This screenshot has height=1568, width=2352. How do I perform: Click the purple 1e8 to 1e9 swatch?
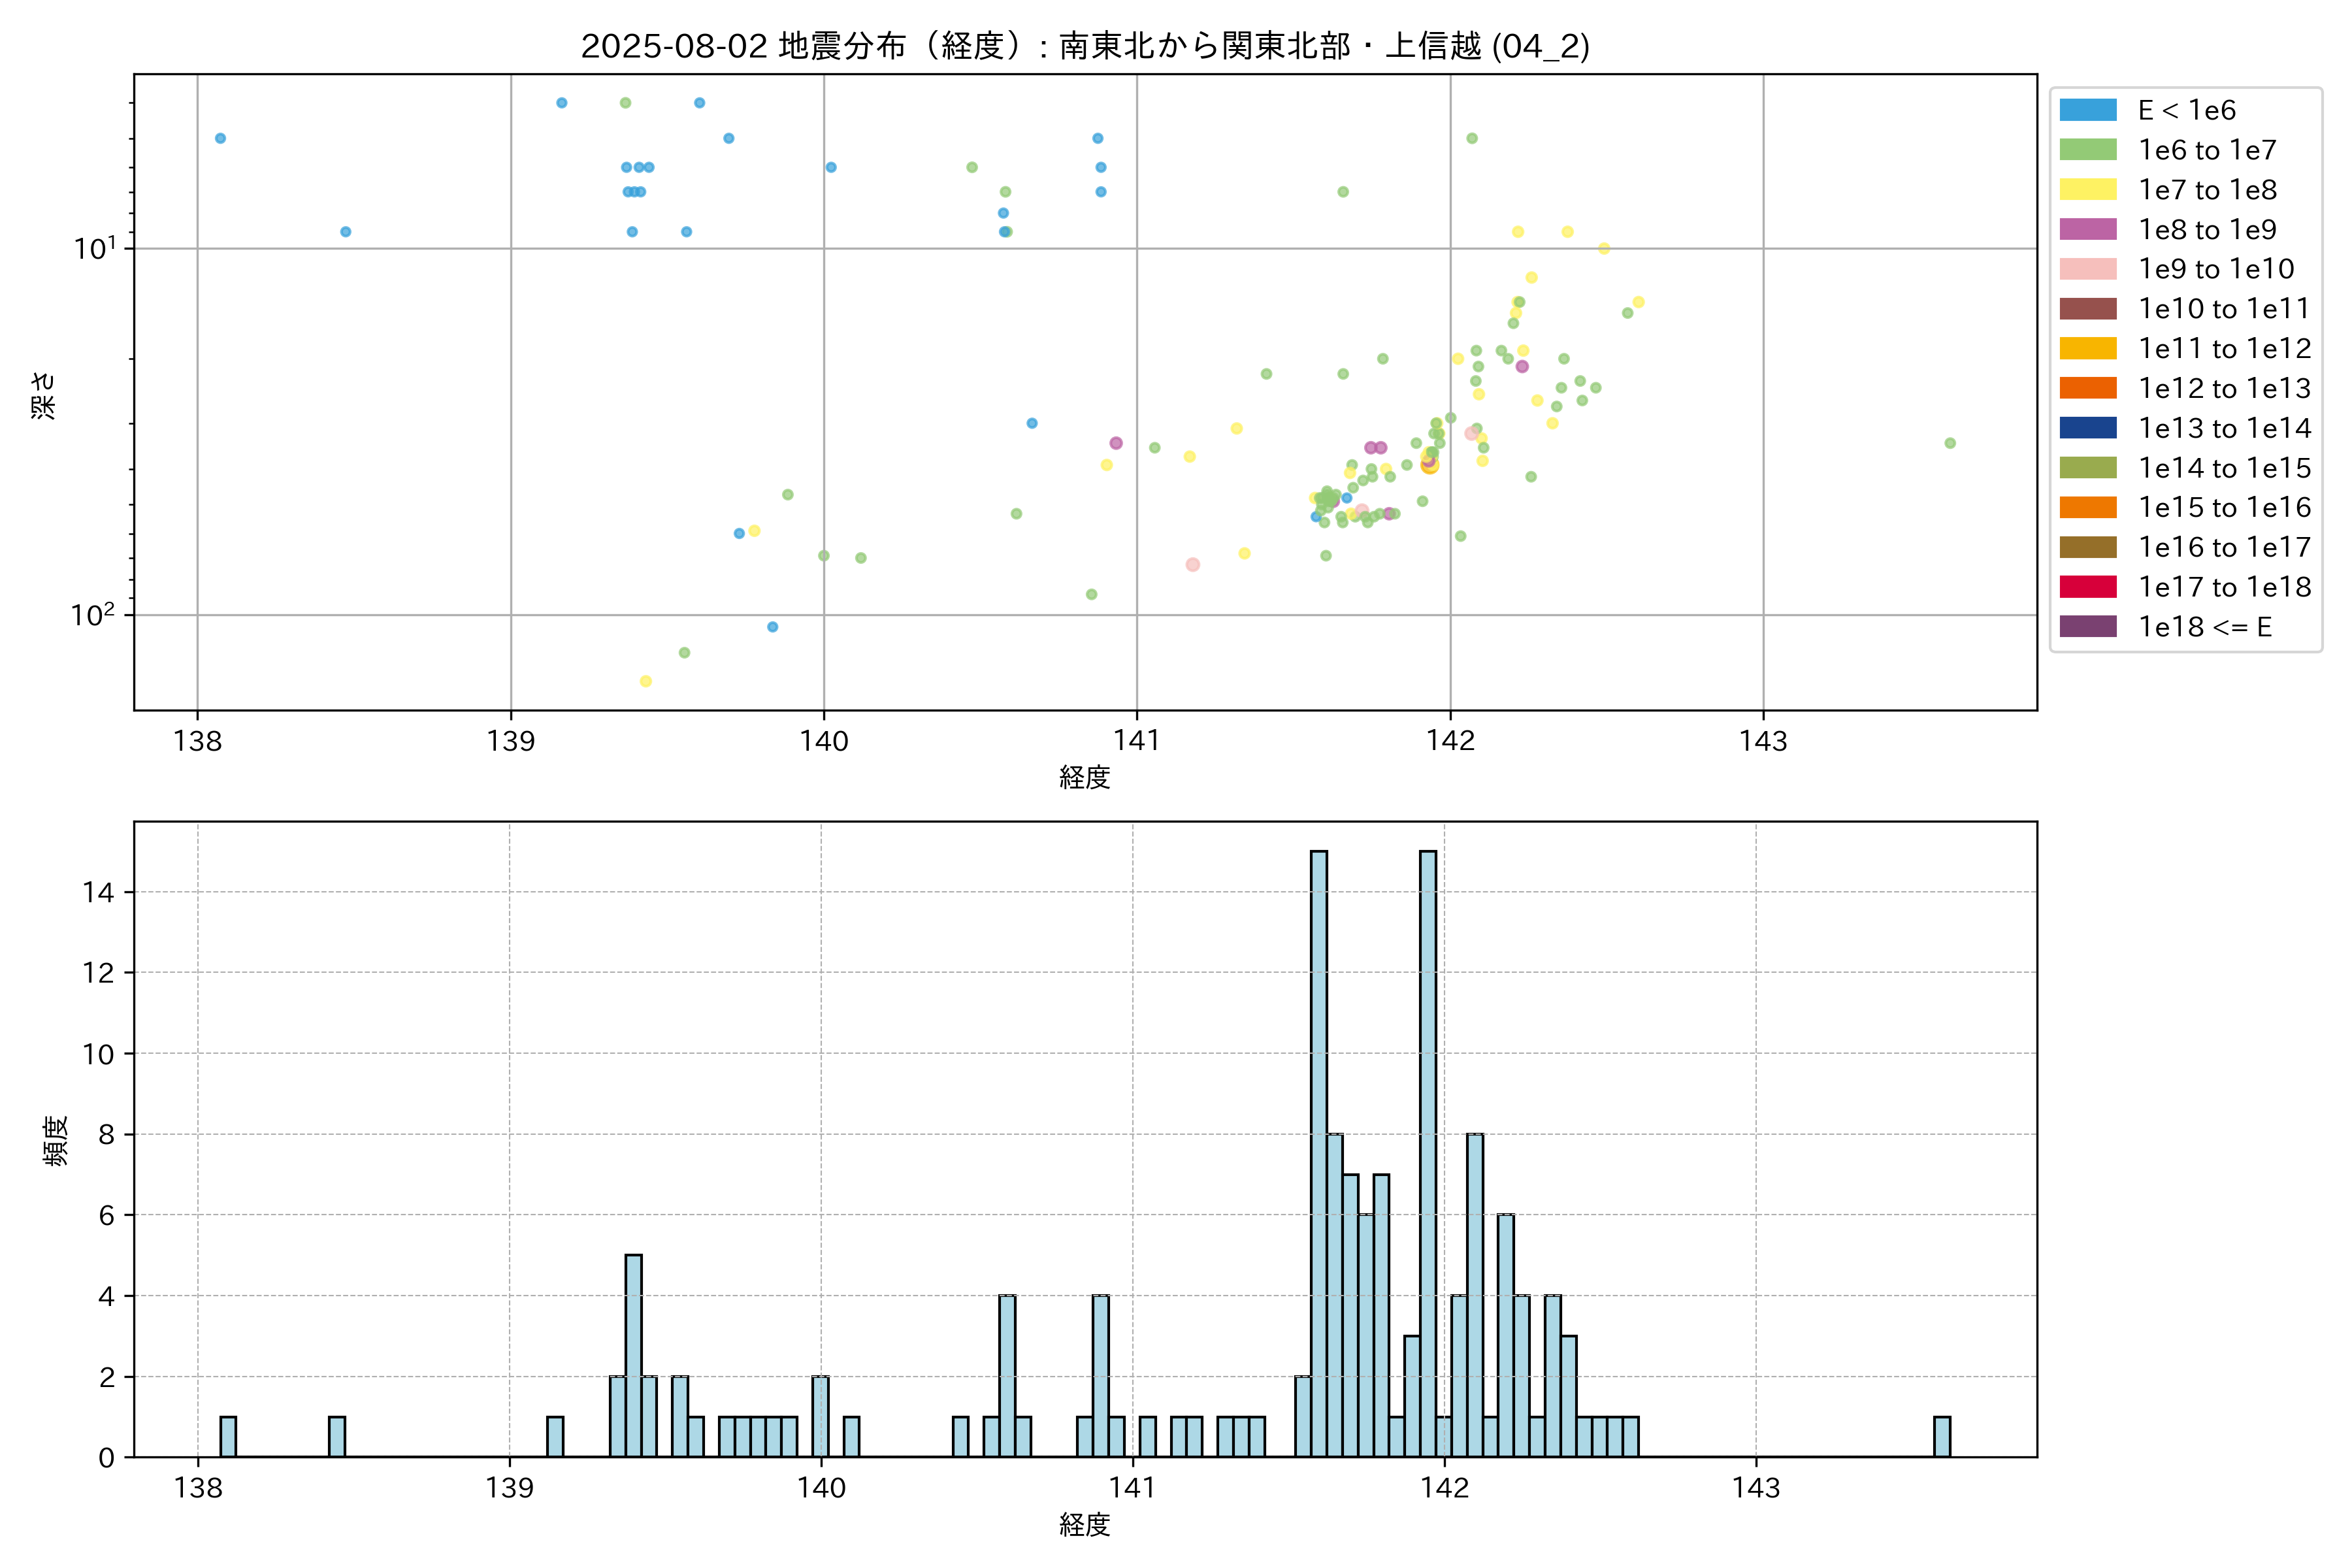pos(2087,229)
